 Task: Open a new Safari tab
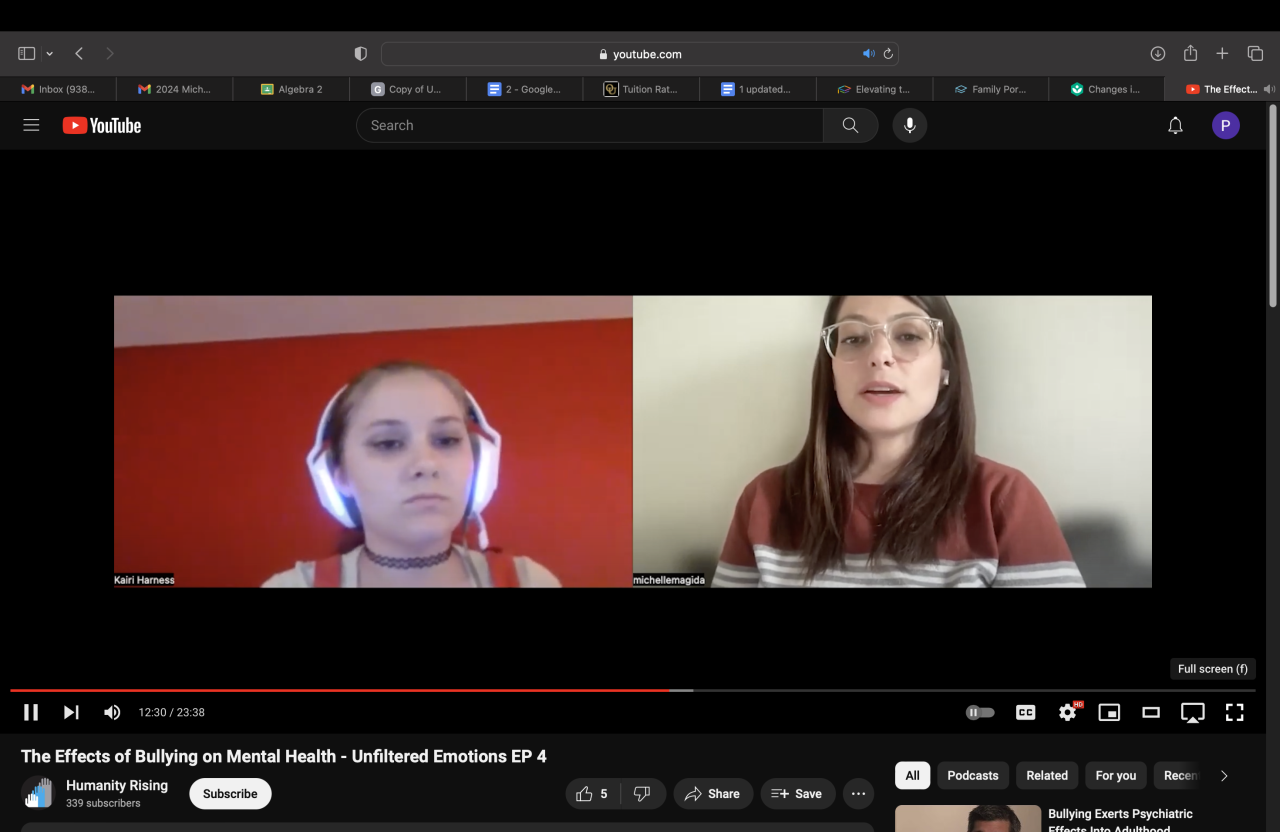click(x=1222, y=53)
